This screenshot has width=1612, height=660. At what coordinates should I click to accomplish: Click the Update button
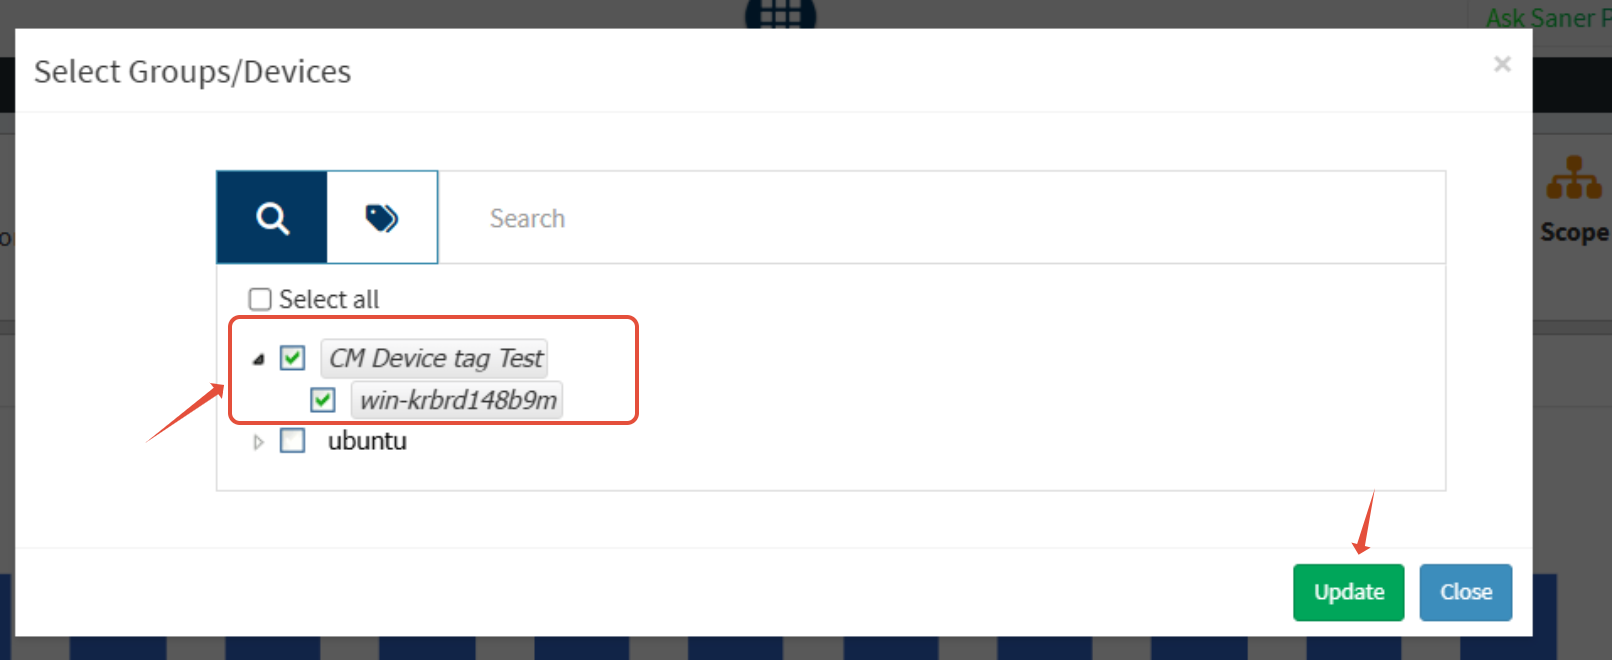(1348, 592)
